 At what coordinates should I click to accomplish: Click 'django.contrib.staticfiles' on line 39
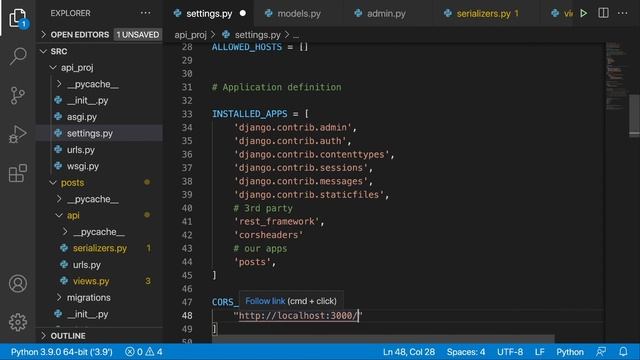coord(309,195)
